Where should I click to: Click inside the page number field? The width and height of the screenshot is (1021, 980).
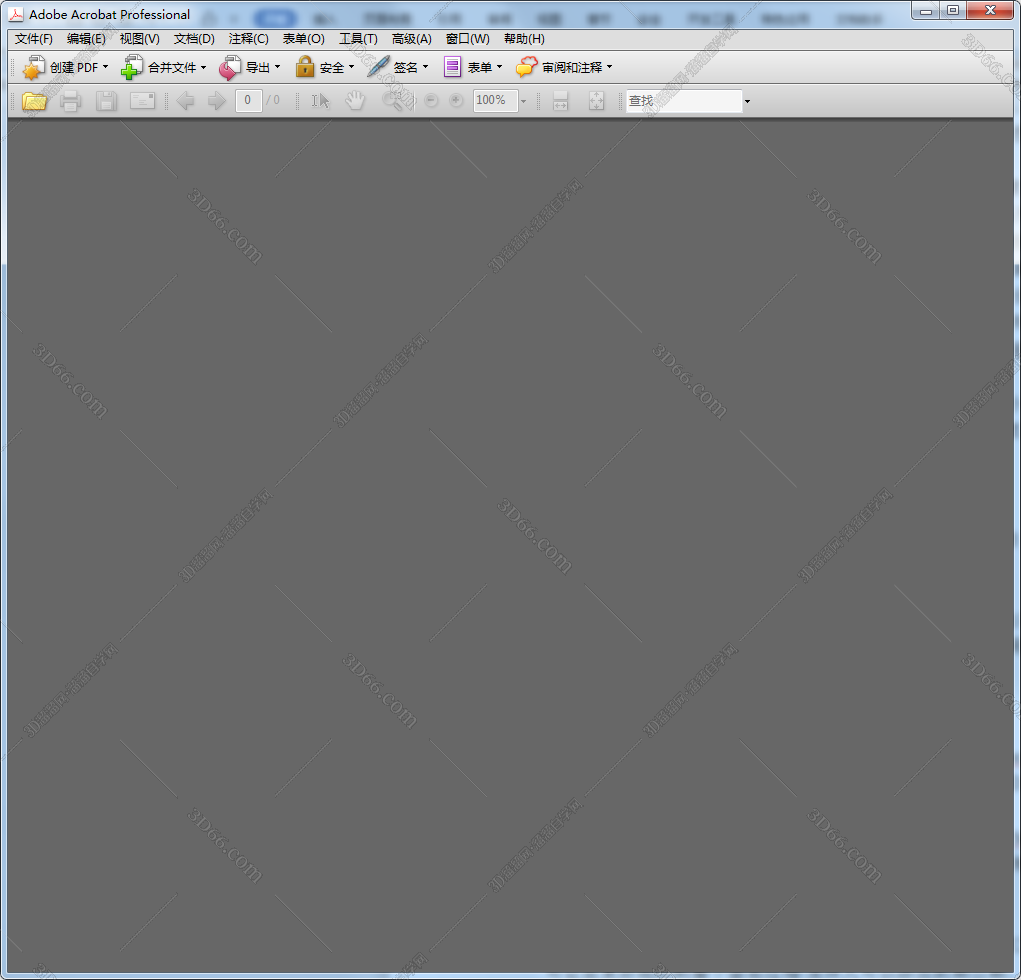coord(248,100)
